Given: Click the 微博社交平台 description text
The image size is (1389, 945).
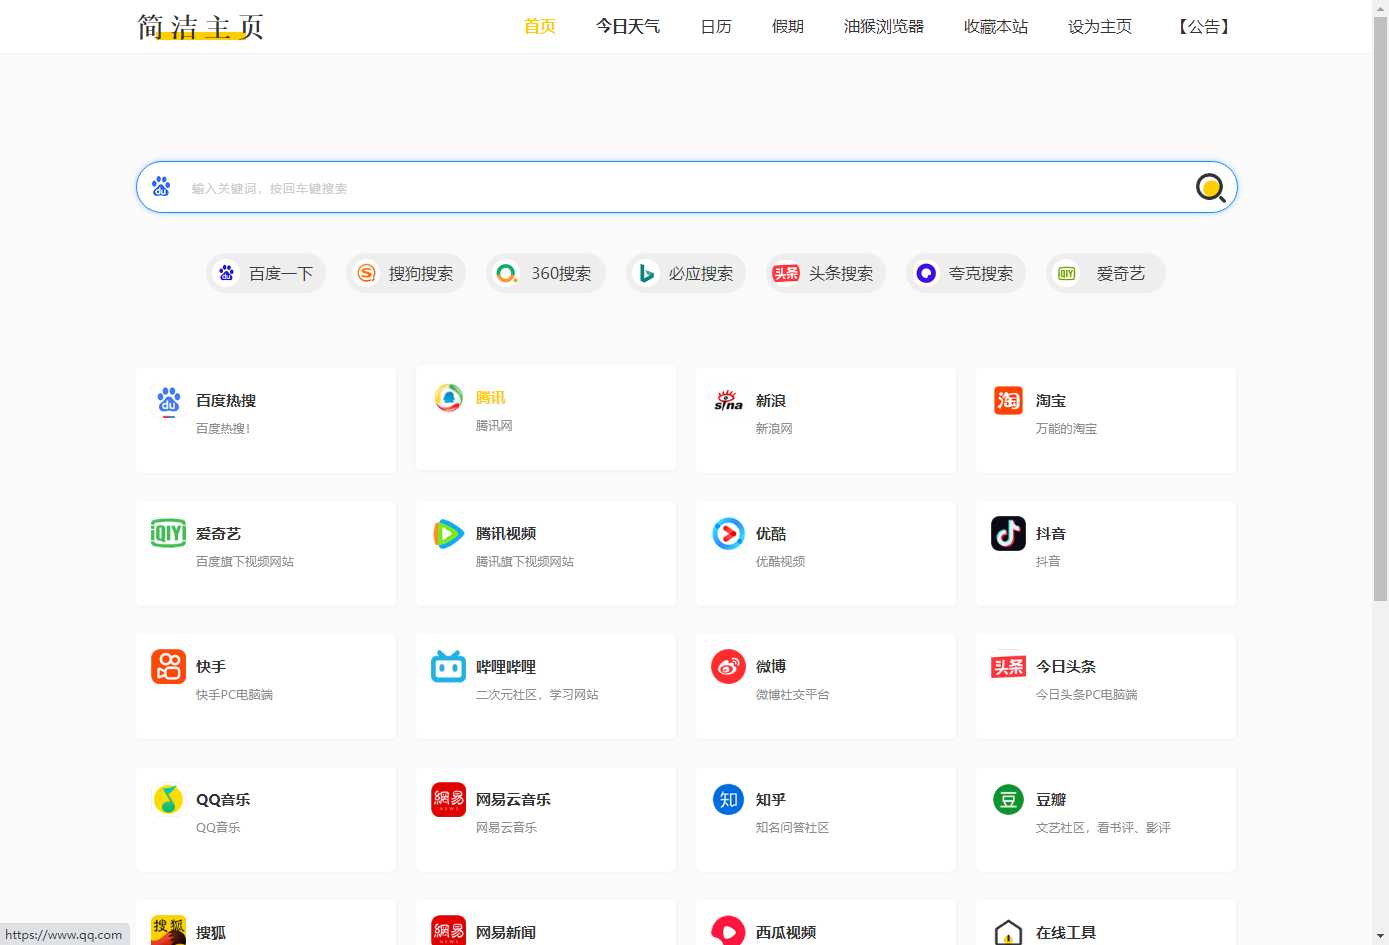Looking at the screenshot, I should pos(792,694).
